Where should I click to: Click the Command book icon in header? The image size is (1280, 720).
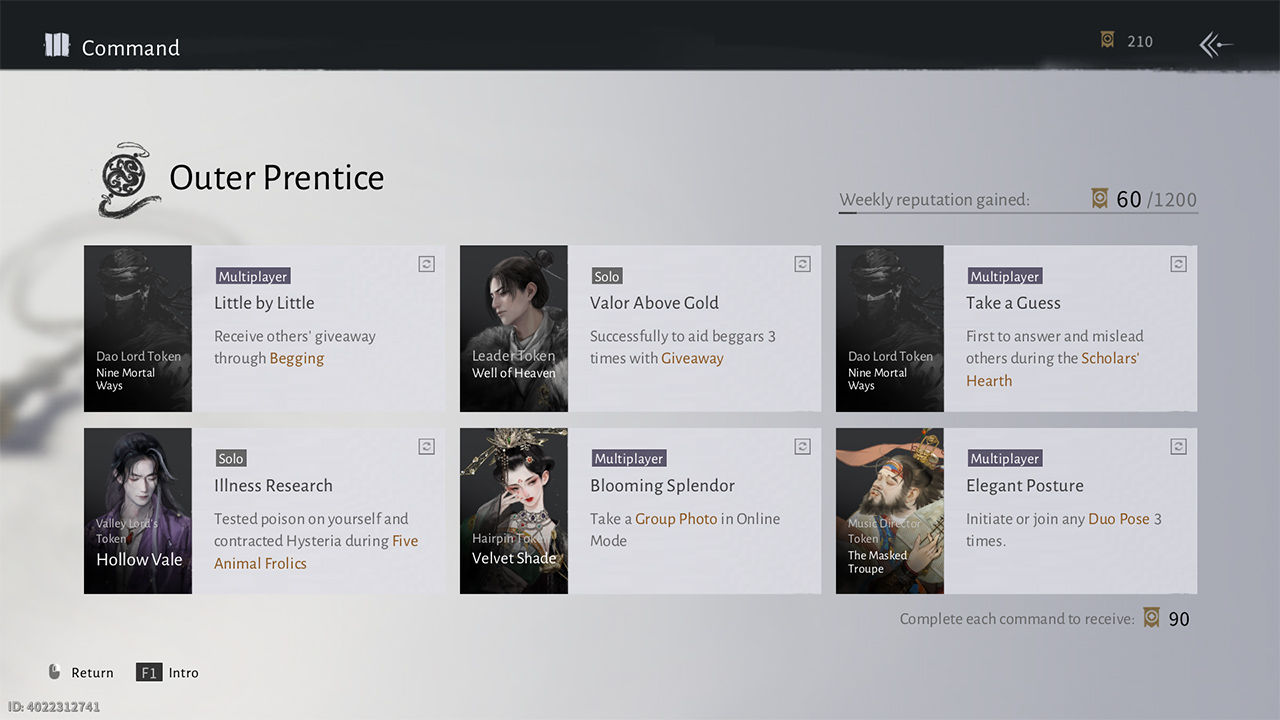(x=57, y=46)
